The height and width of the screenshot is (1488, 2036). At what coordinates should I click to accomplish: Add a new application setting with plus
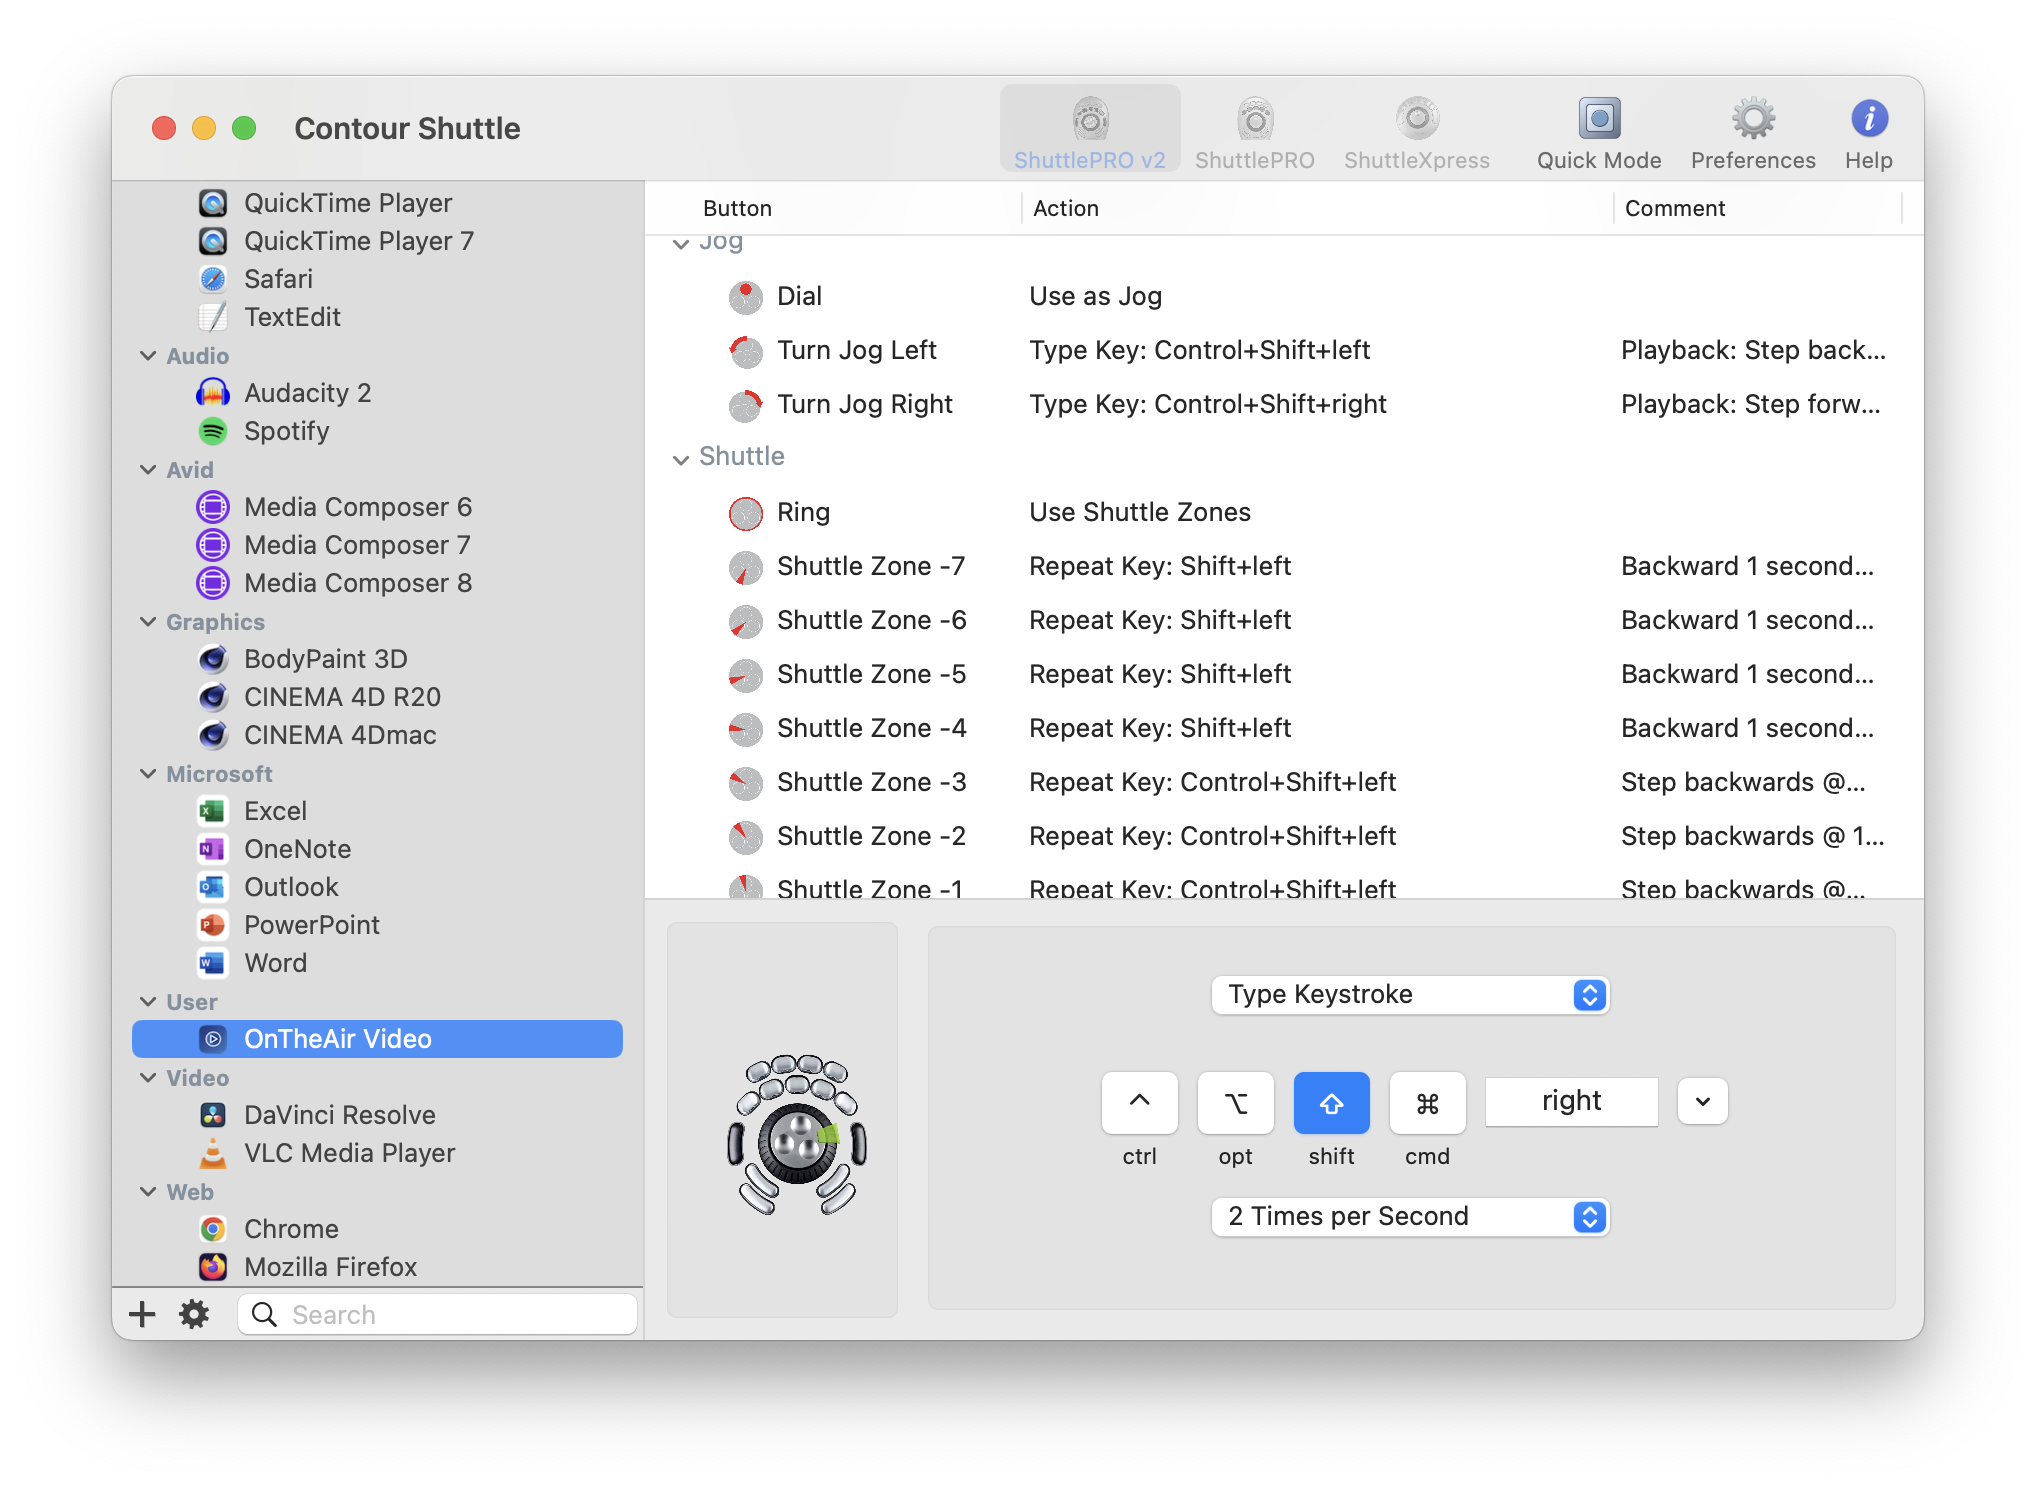(x=142, y=1314)
